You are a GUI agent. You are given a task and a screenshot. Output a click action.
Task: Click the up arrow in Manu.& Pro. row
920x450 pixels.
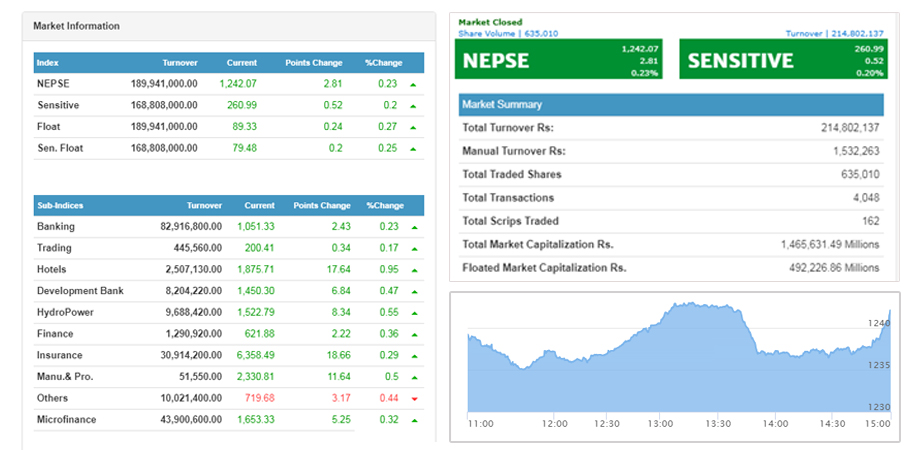[415, 377]
